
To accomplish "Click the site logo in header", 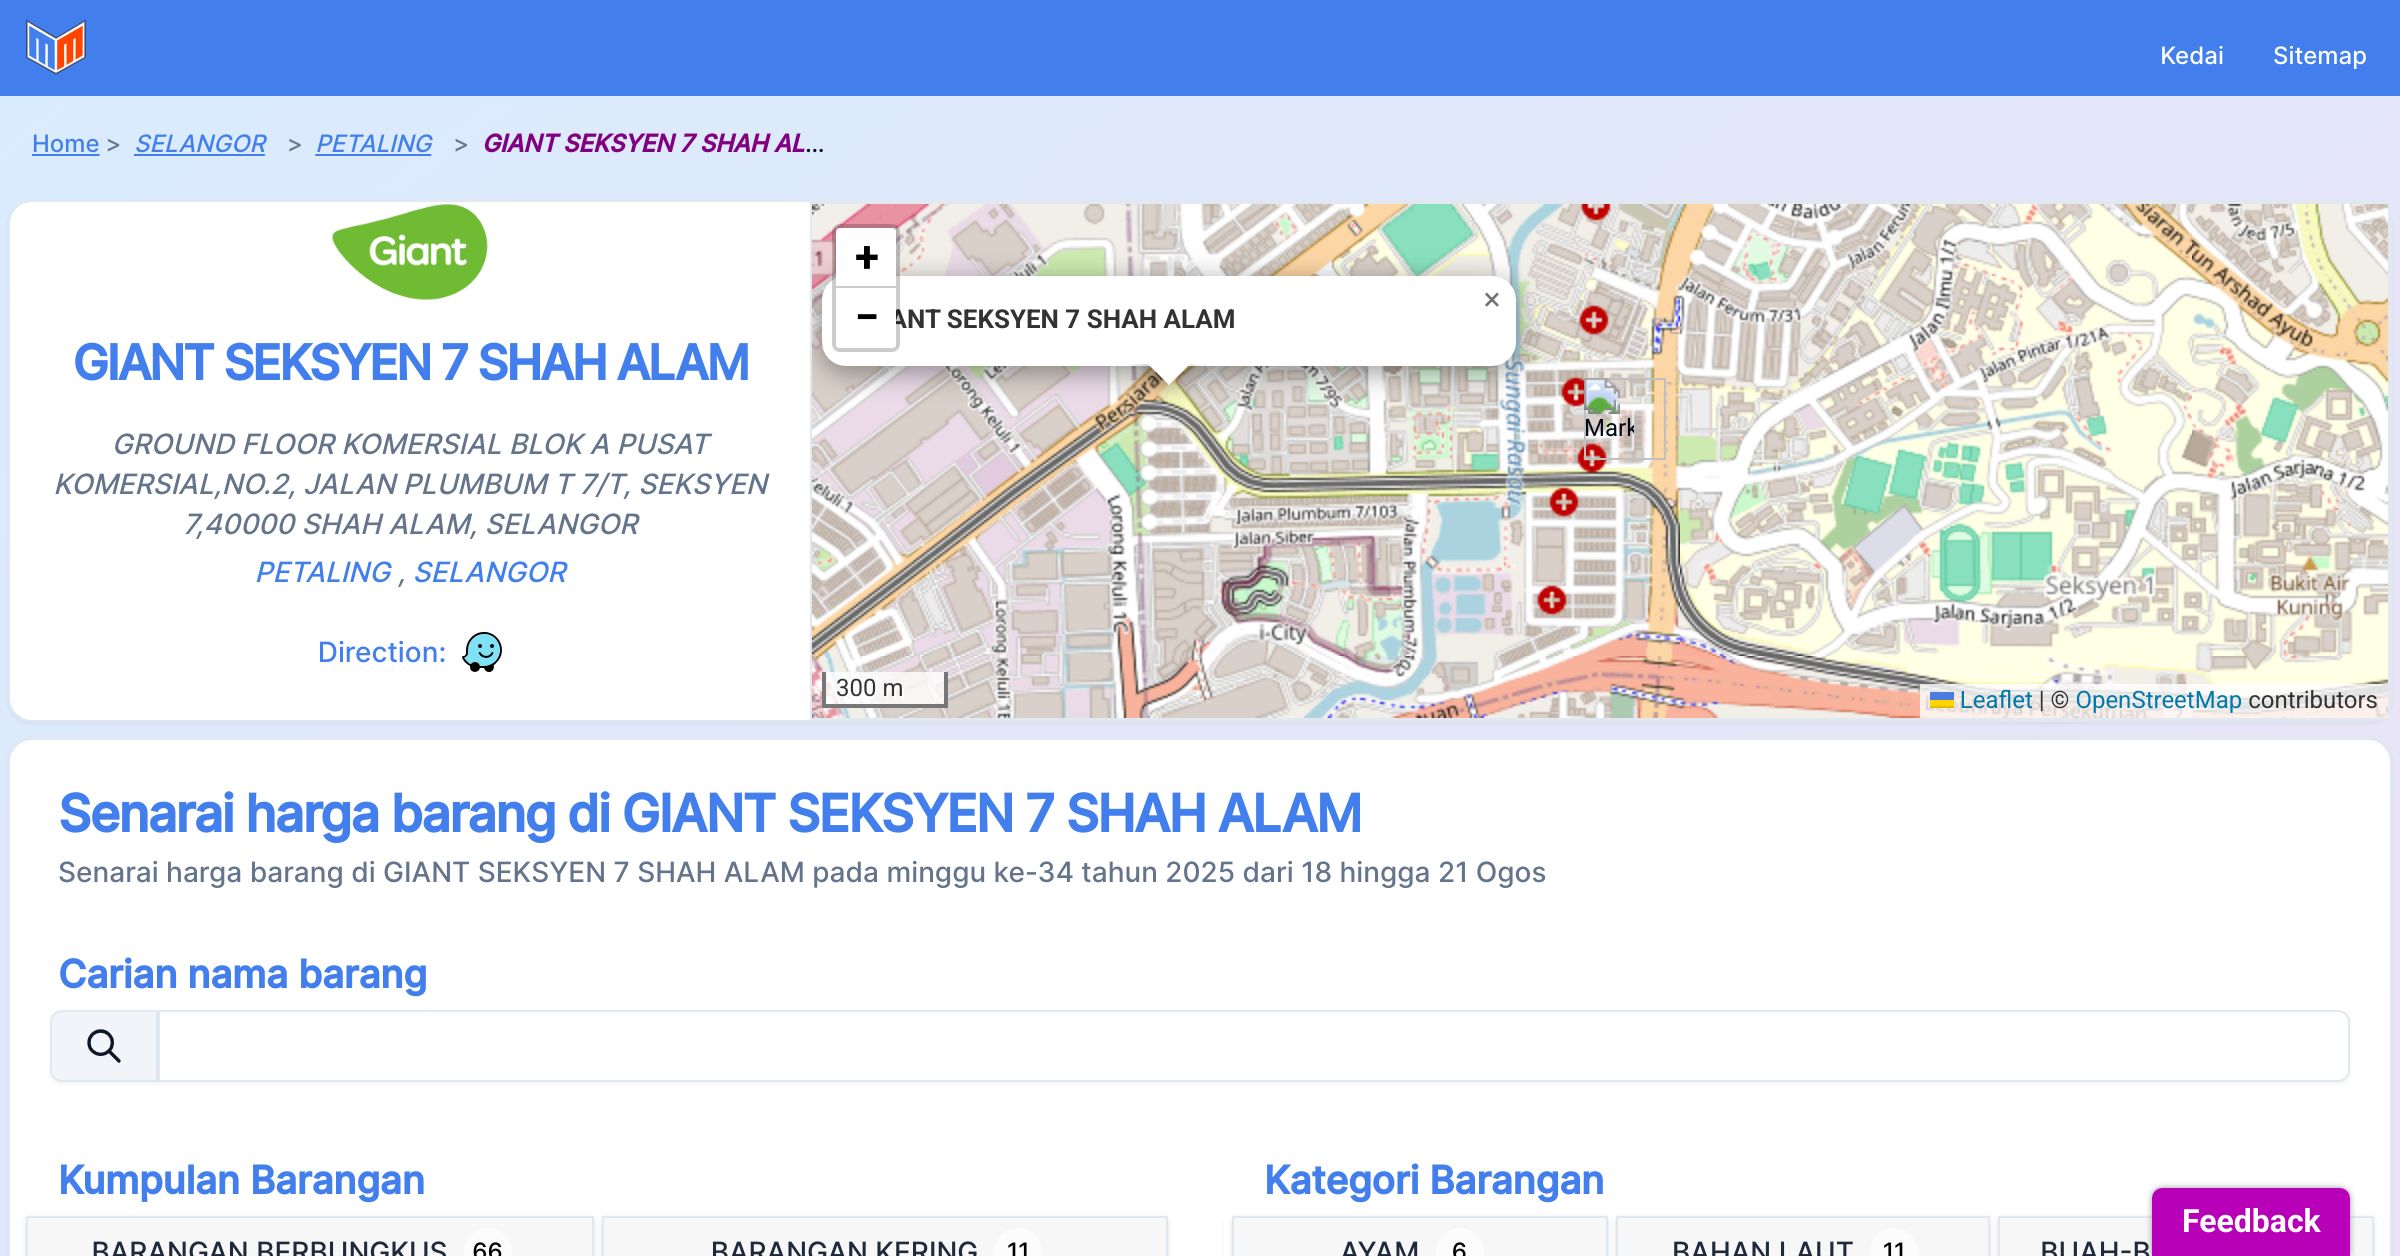I will [56, 47].
